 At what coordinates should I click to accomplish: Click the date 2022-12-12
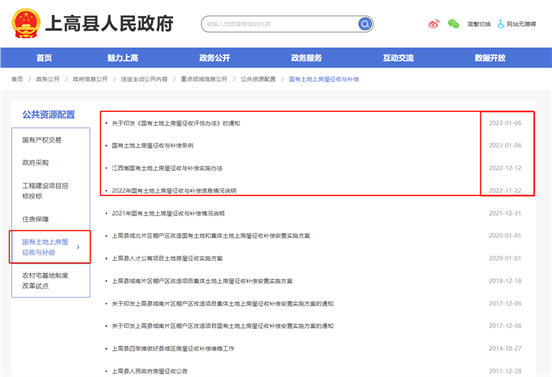point(505,168)
